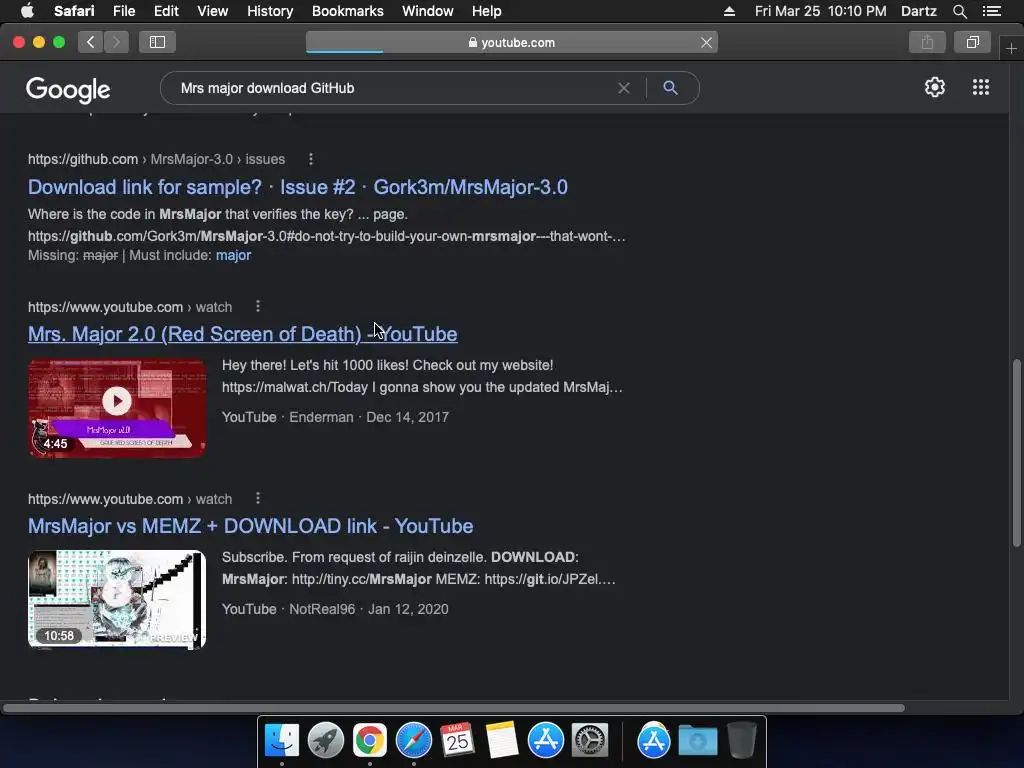The image size is (1024, 768).
Task: Click the youtube.com address bar
Action: pyautogui.click(x=511, y=42)
